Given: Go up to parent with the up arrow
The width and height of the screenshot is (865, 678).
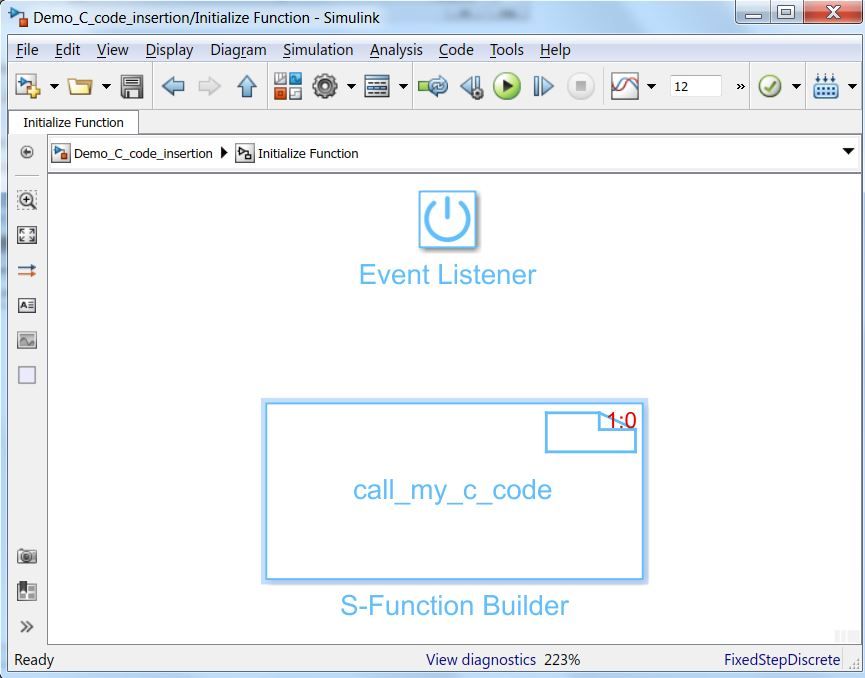Looking at the screenshot, I should (247, 86).
